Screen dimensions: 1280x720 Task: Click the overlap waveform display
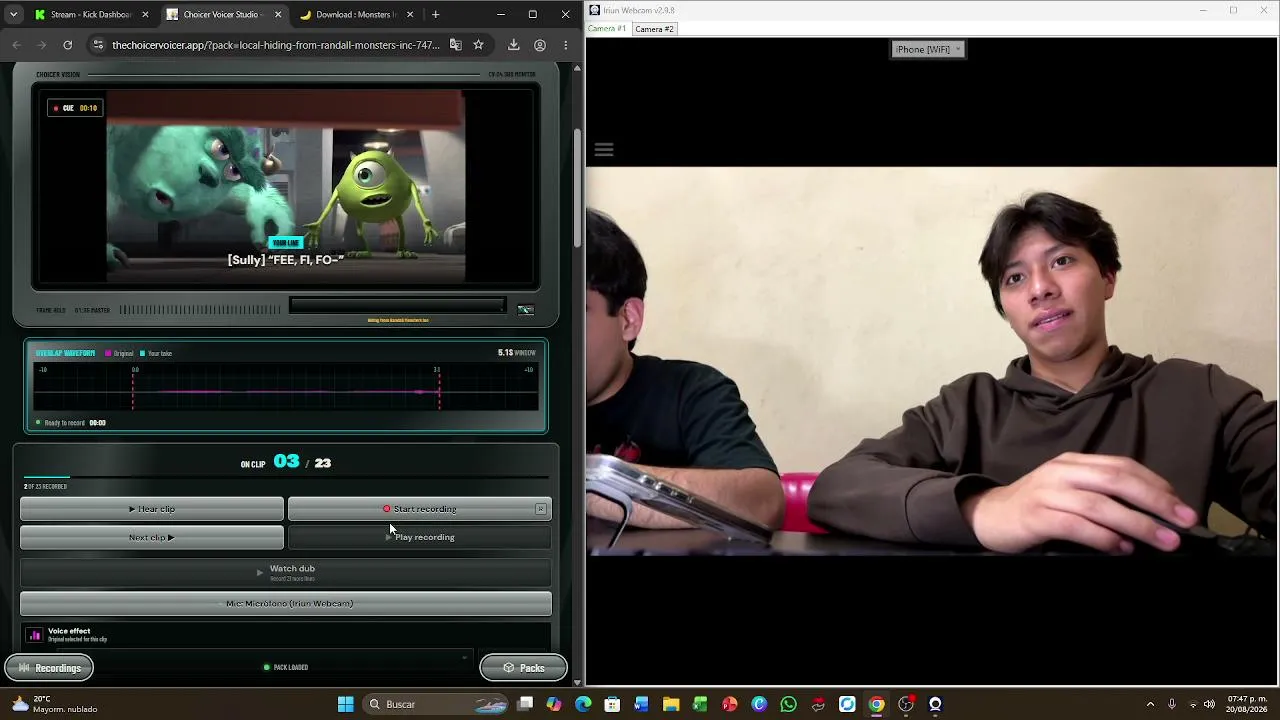coord(286,389)
